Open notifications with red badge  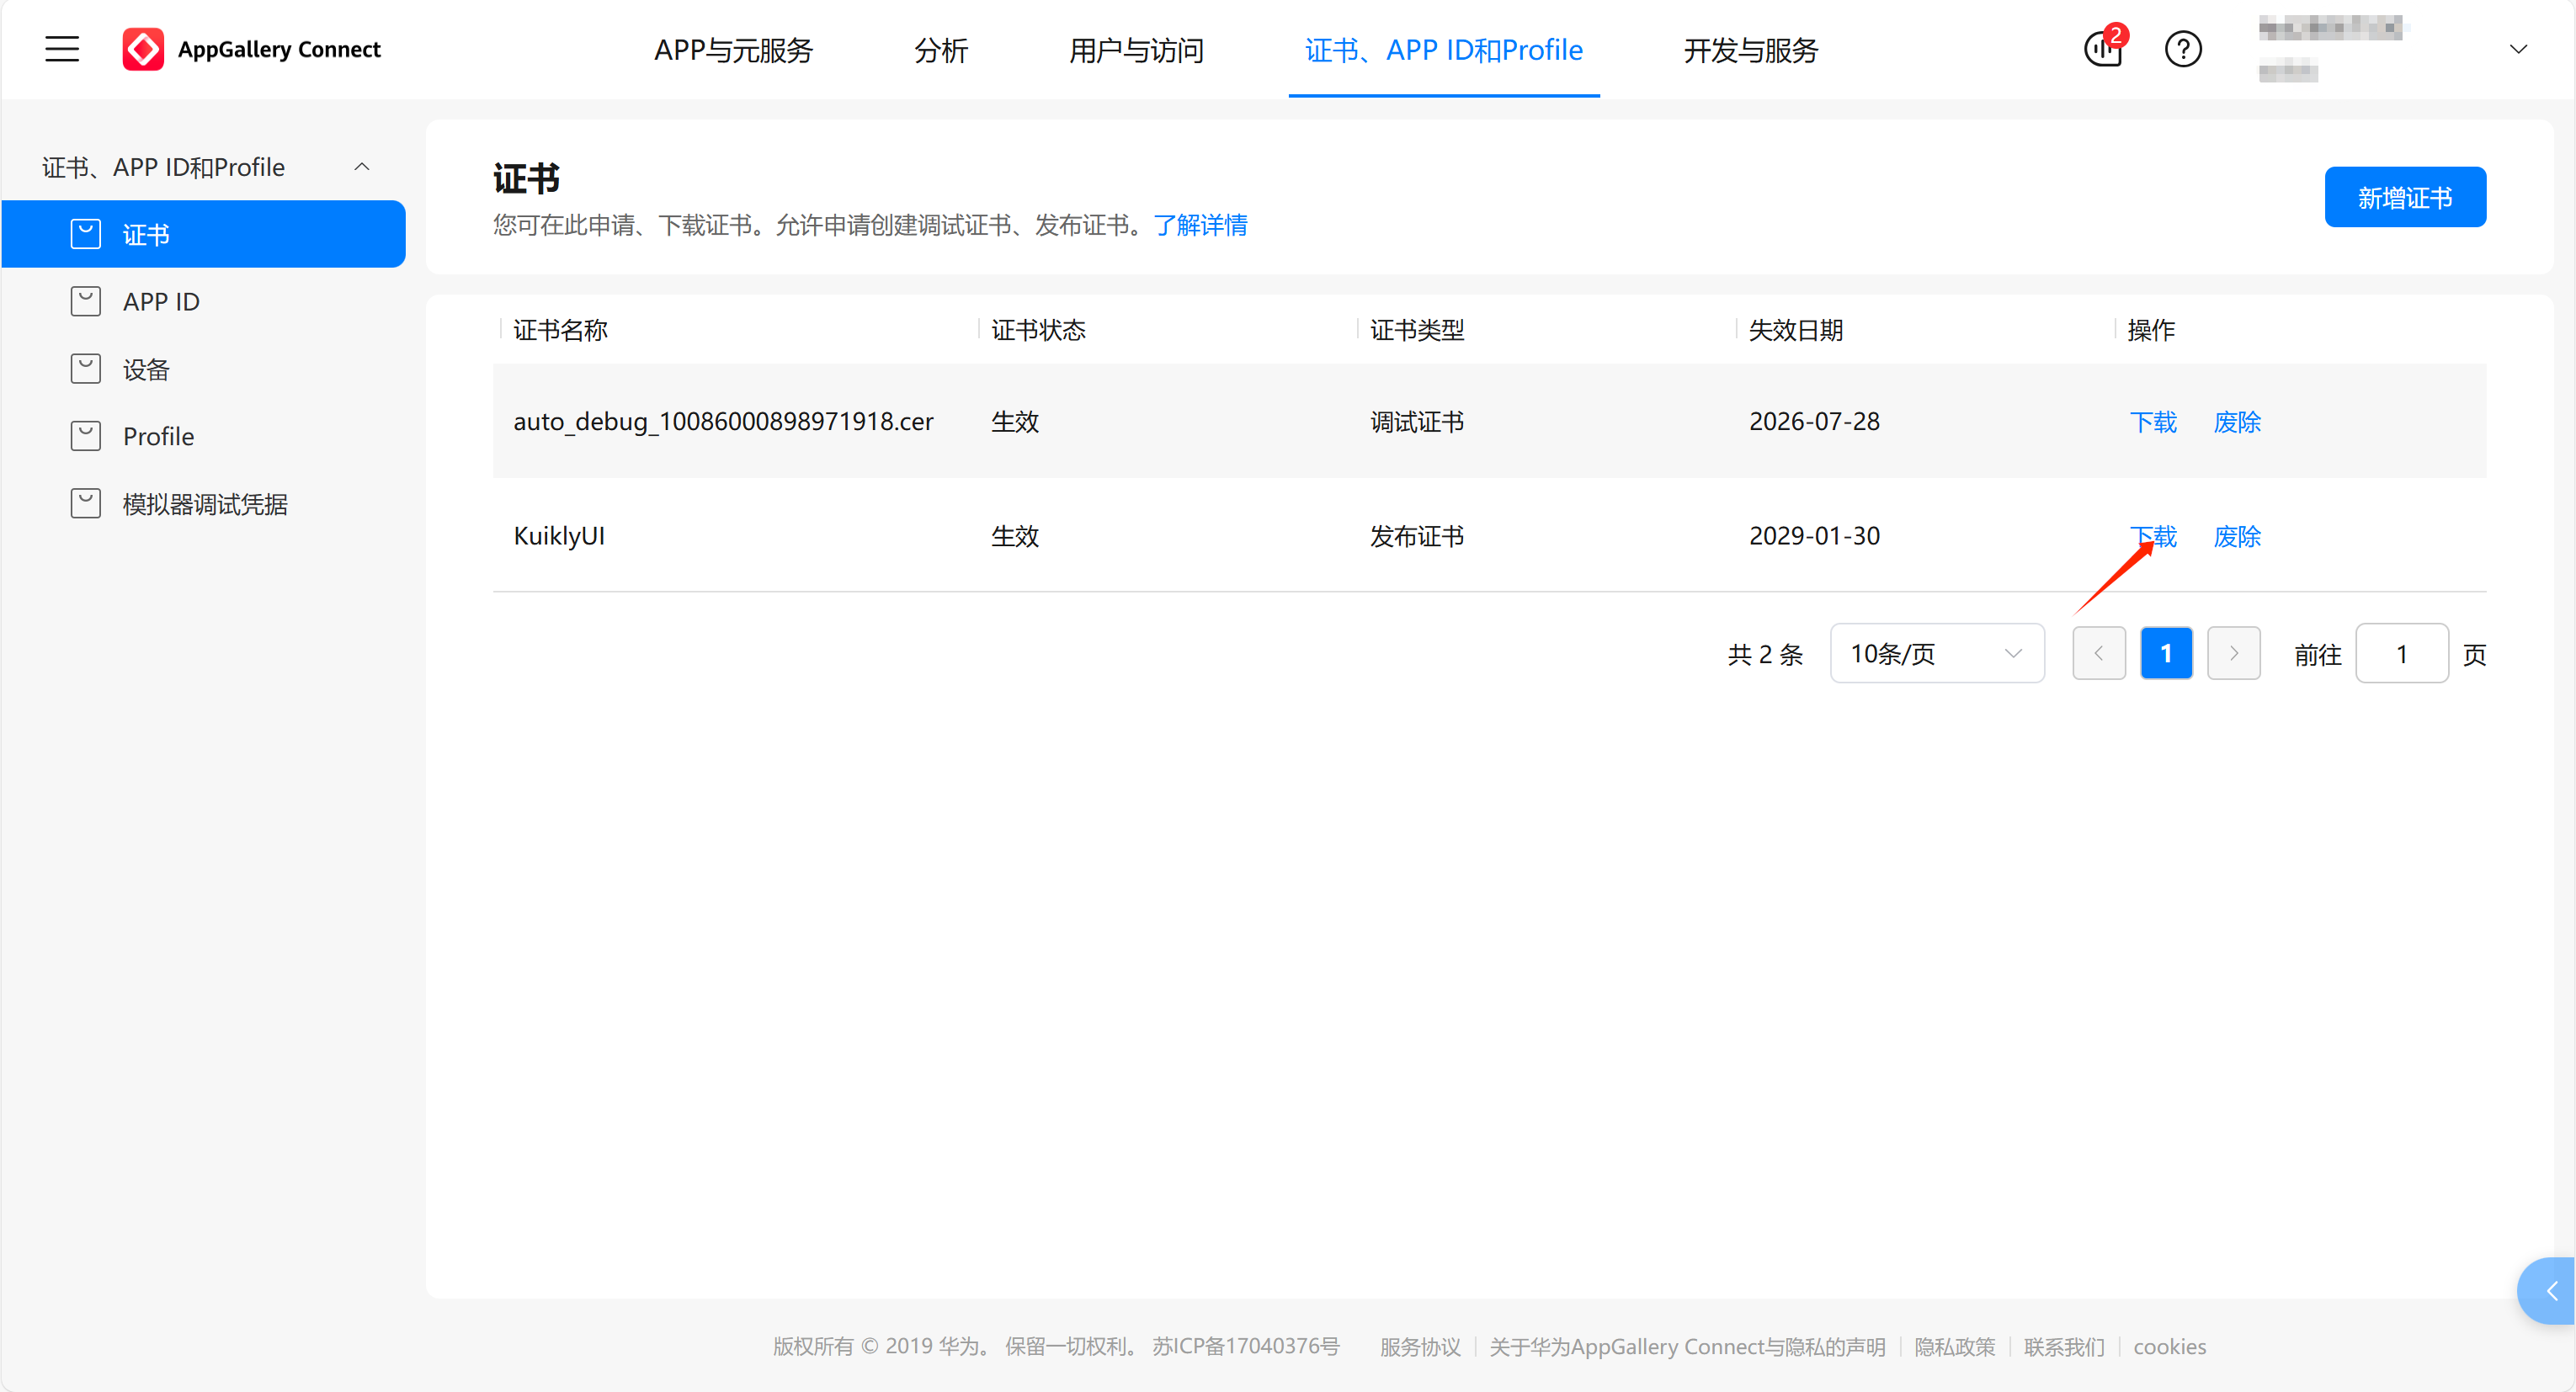pos(2103,49)
